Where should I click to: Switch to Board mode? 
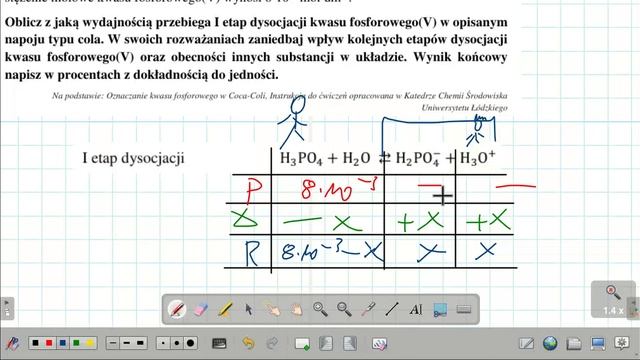click(526, 343)
